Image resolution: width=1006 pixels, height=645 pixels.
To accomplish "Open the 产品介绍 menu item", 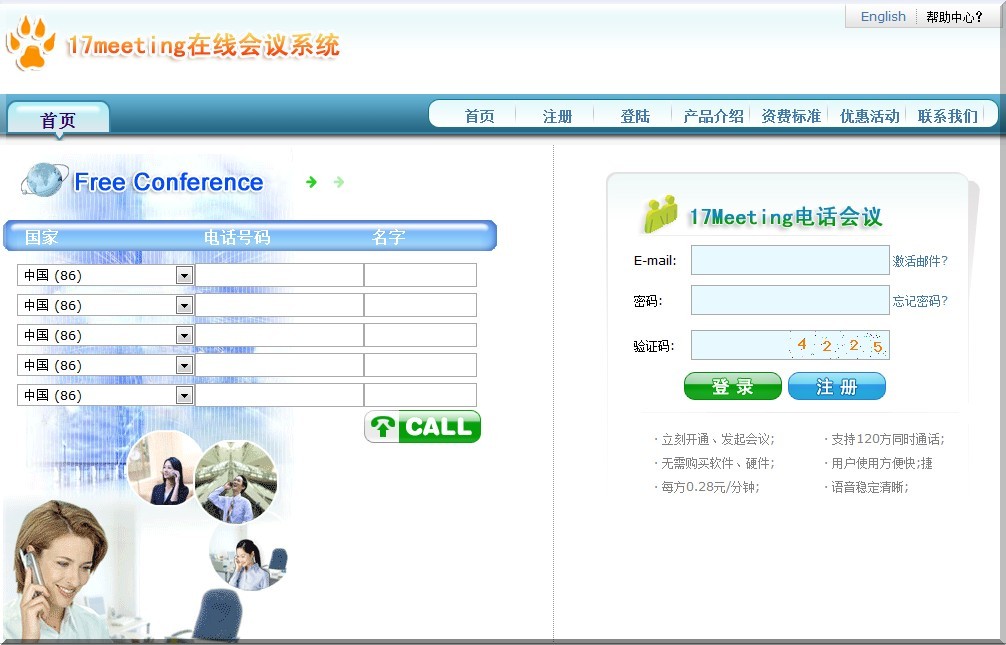I will pos(713,116).
